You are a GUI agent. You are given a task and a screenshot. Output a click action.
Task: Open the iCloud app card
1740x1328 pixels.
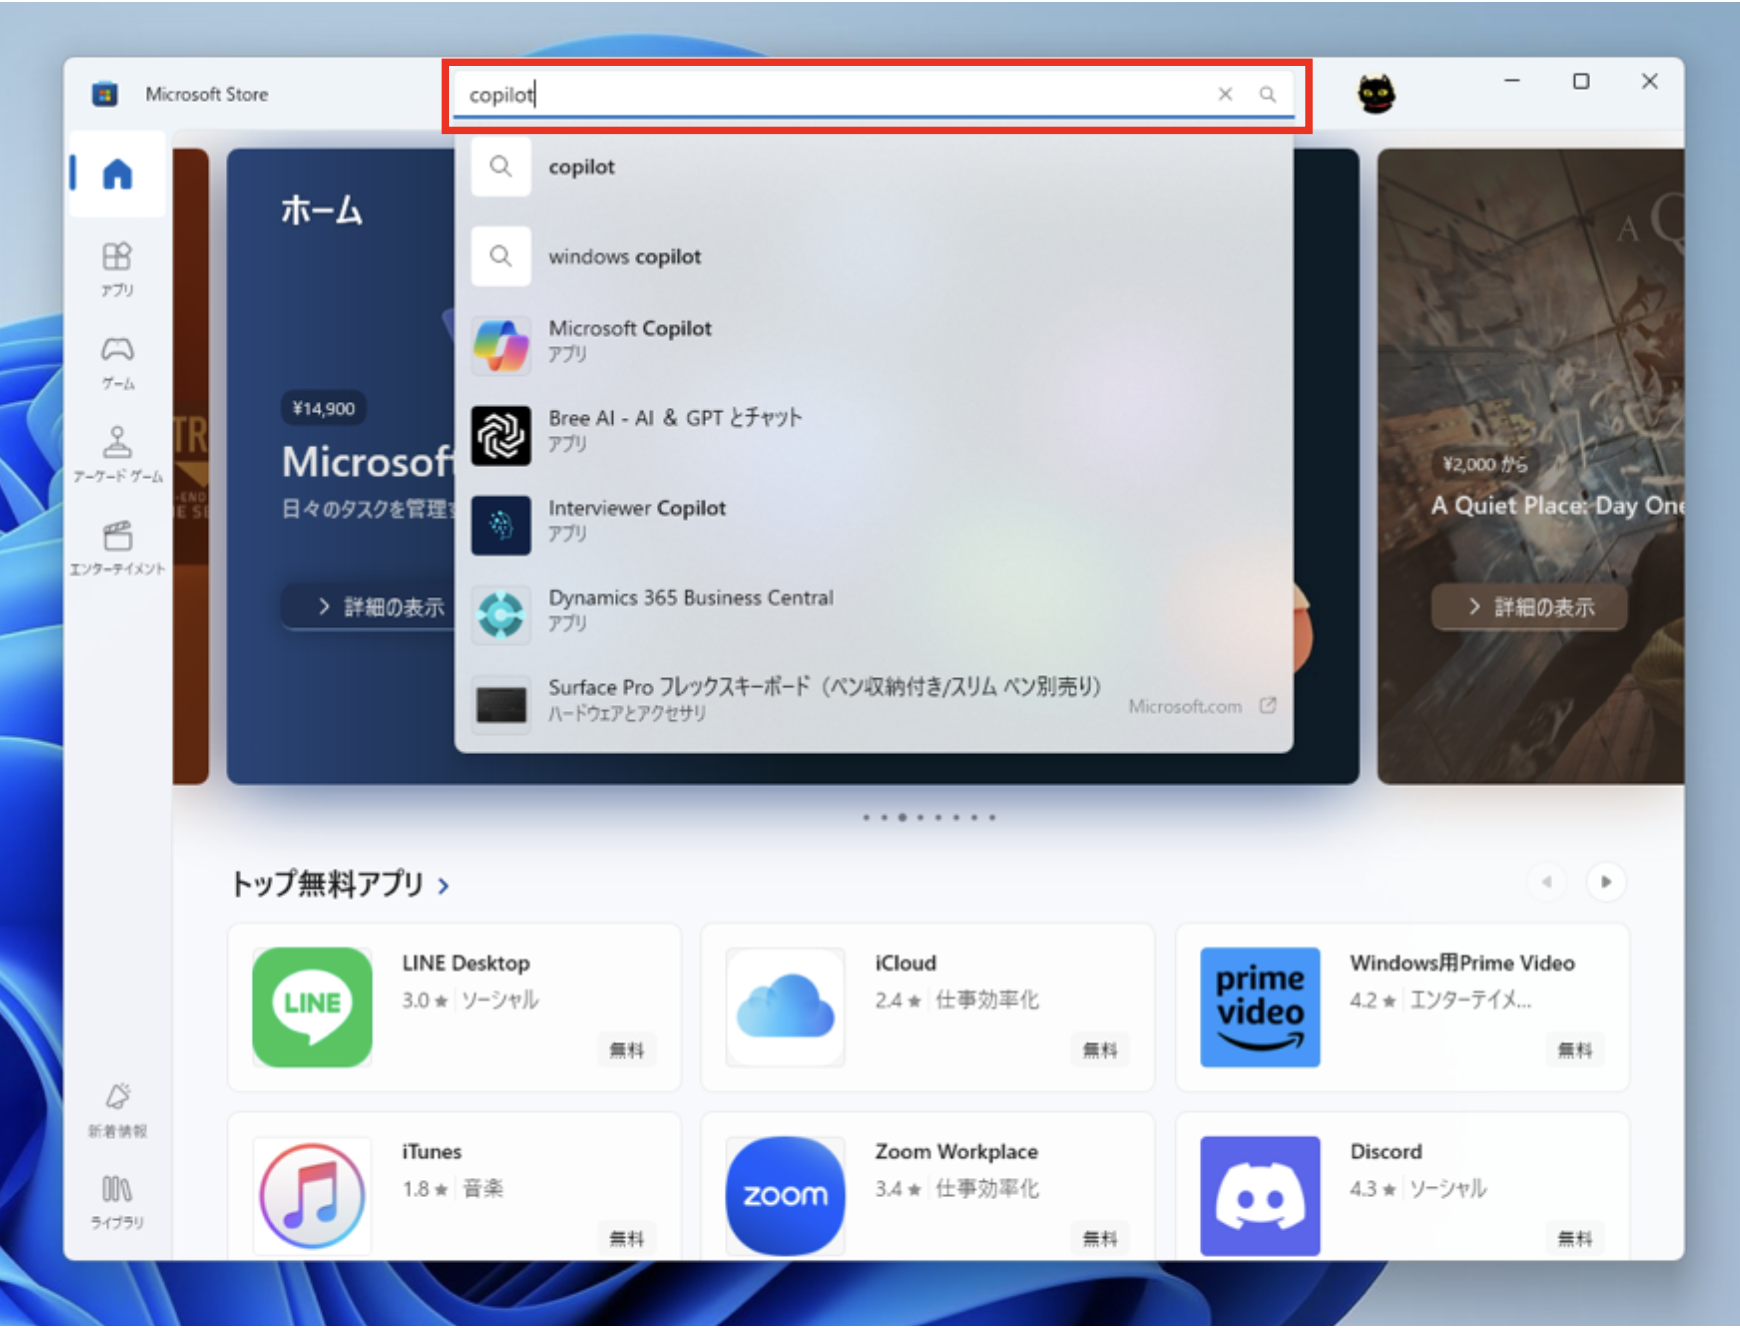(x=928, y=1008)
